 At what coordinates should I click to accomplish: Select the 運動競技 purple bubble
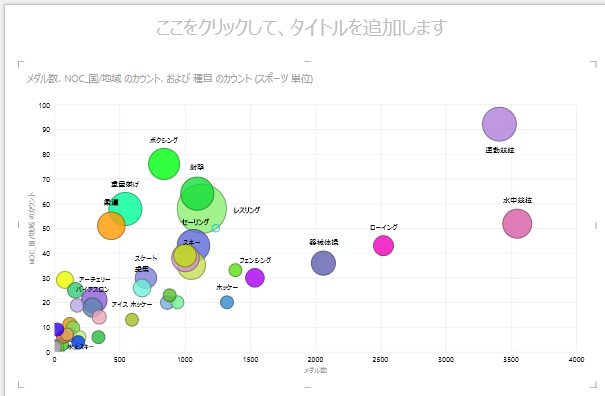coord(499,124)
